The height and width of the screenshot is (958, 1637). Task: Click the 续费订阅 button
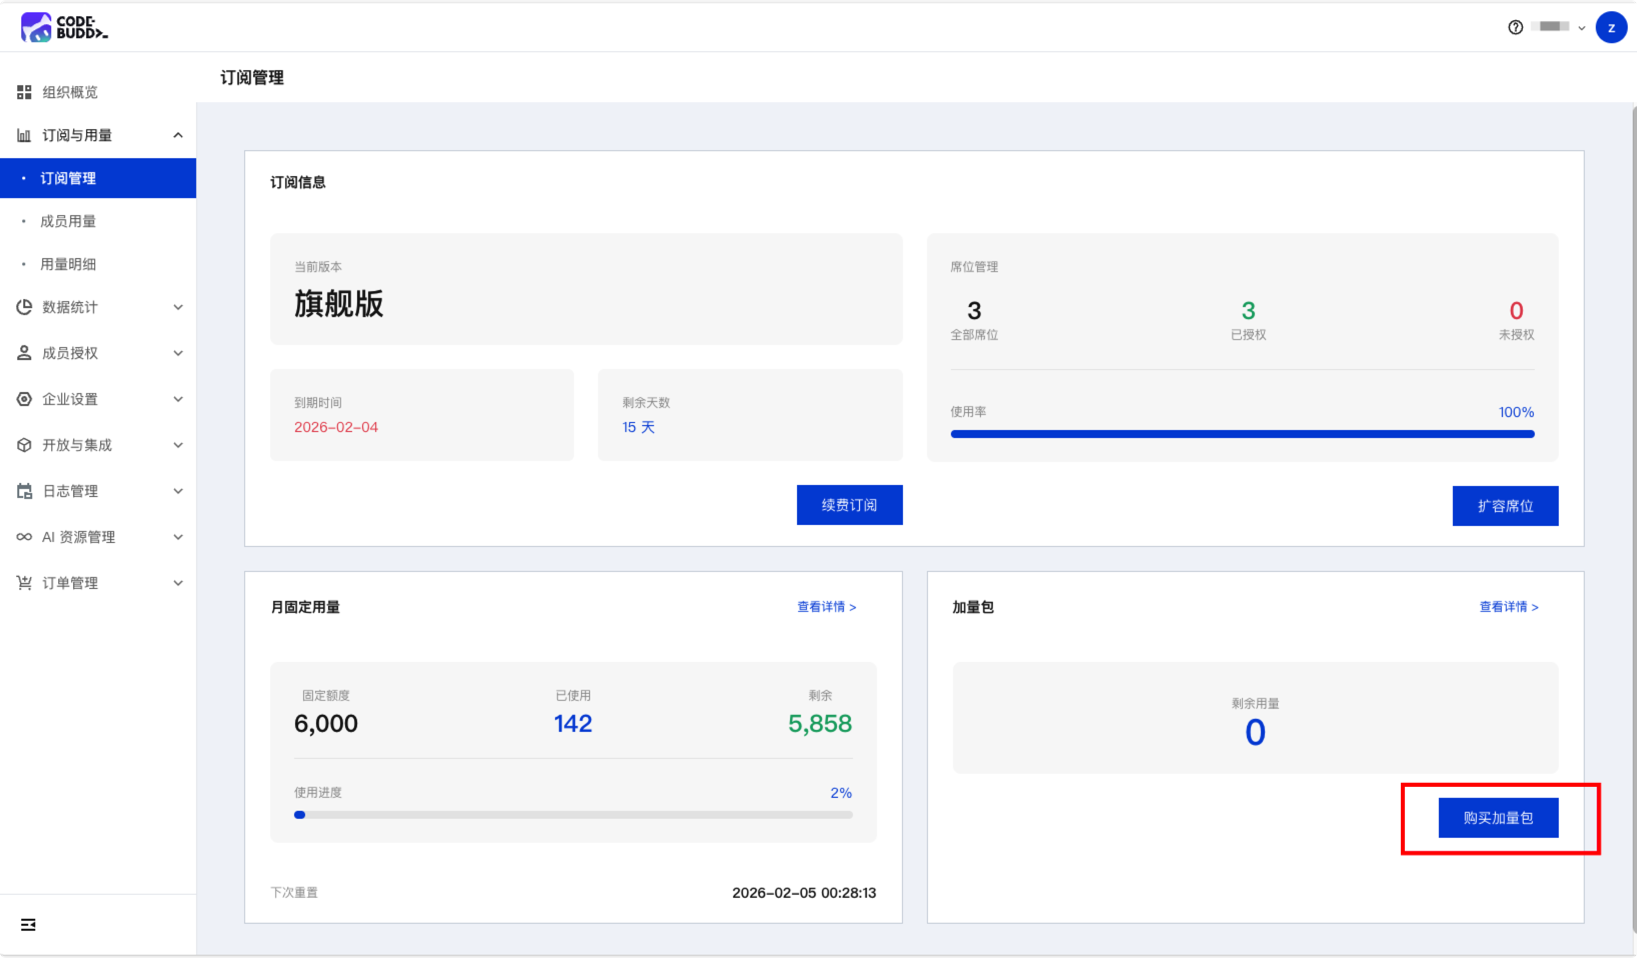tap(849, 505)
